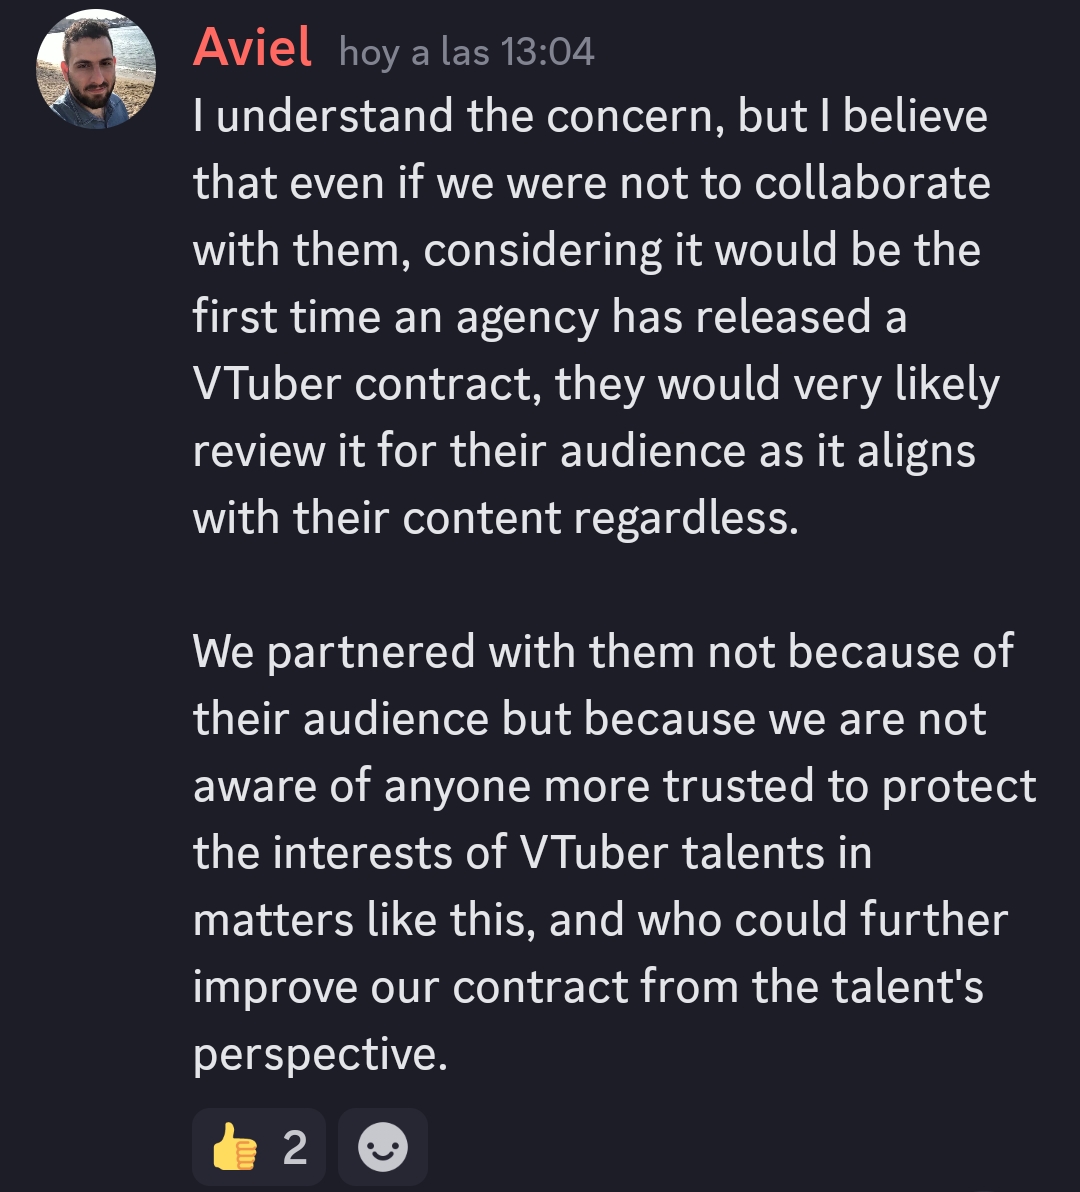1080x1192 pixels.
Task: Click the thumbs up reaction emoji
Action: click(234, 1147)
